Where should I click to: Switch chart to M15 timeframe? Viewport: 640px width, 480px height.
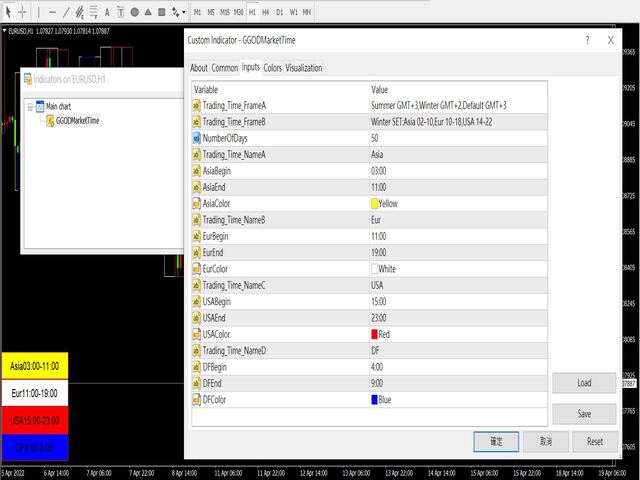point(224,12)
